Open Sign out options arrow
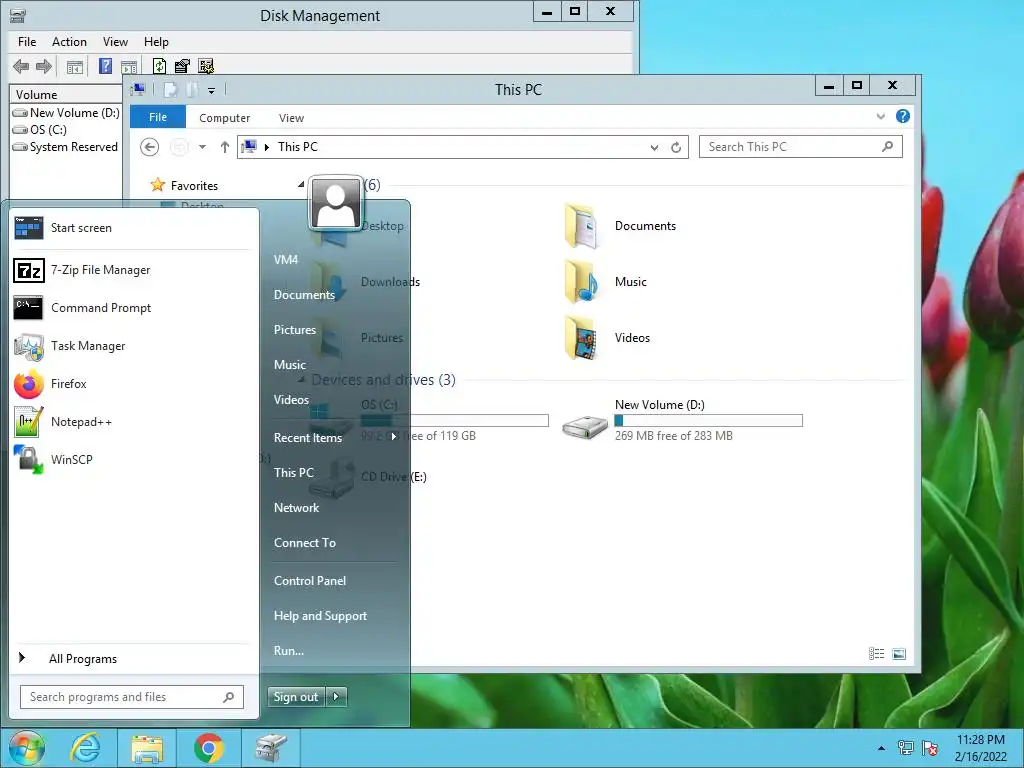1024x768 pixels. coord(336,697)
